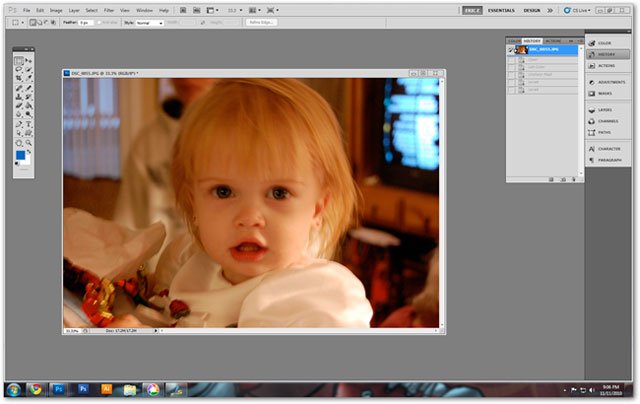
Task: Open the Image menu
Action: 56,10
